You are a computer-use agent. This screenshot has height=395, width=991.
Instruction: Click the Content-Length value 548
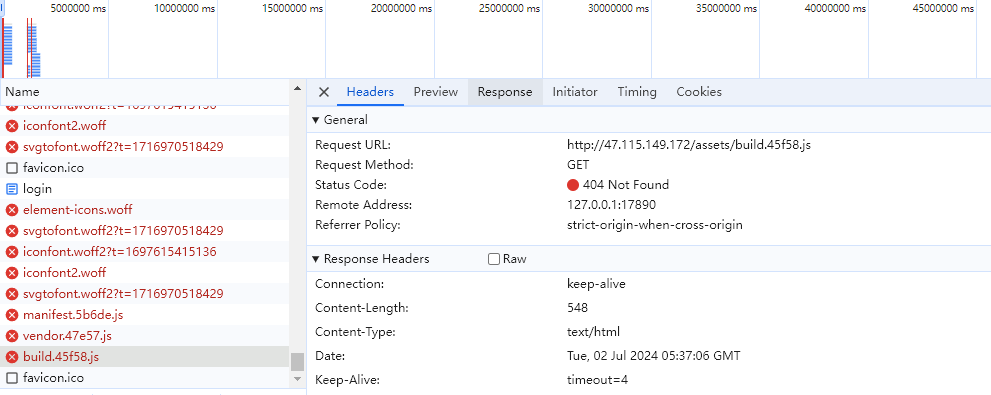click(578, 308)
